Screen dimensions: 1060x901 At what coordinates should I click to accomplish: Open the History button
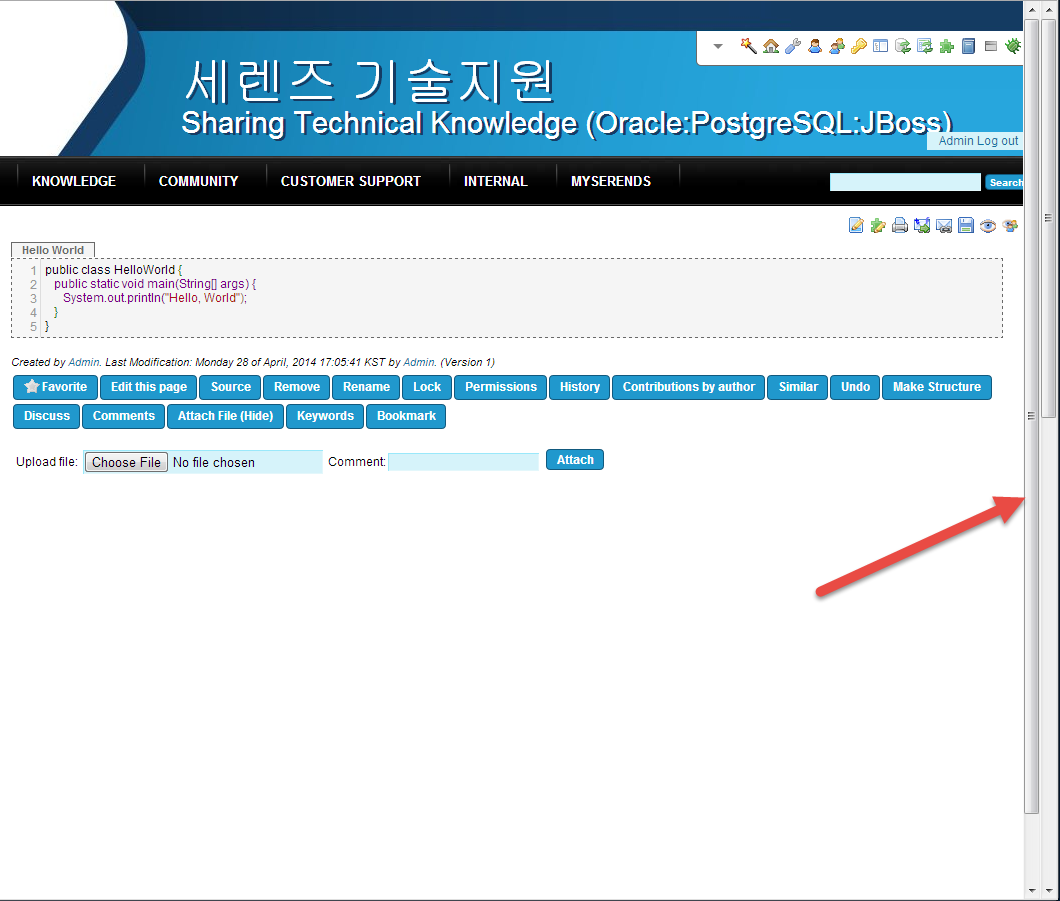point(580,387)
